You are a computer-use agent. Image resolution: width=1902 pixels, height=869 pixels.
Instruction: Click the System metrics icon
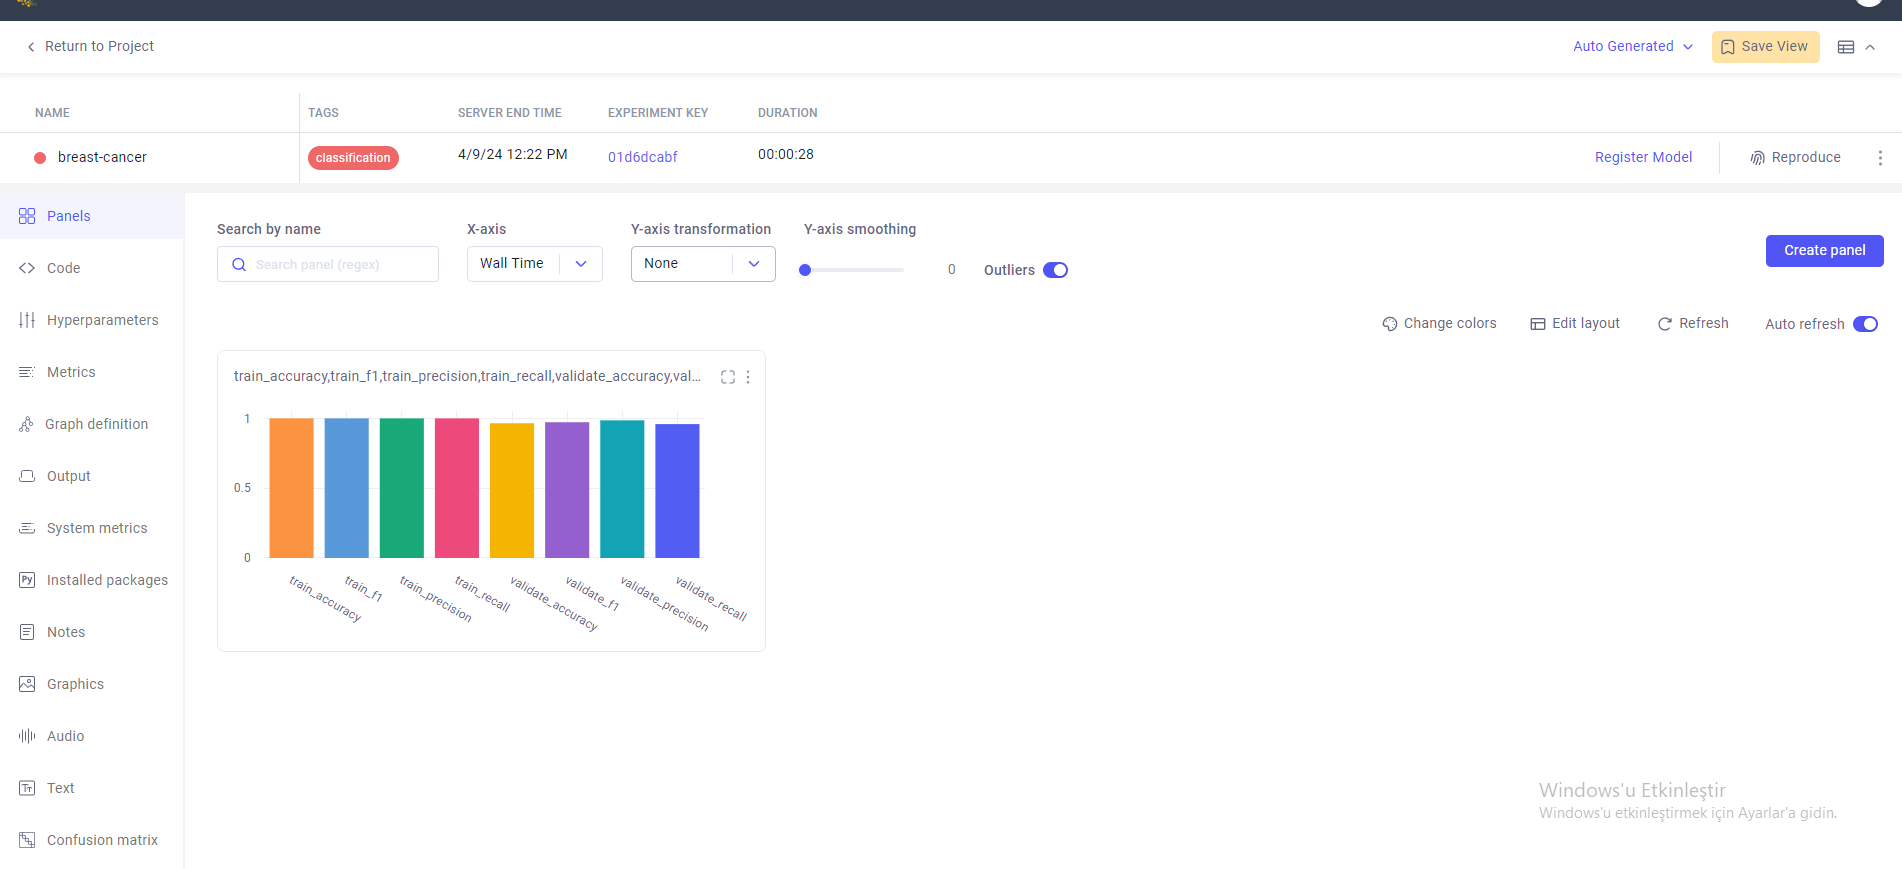click(27, 528)
